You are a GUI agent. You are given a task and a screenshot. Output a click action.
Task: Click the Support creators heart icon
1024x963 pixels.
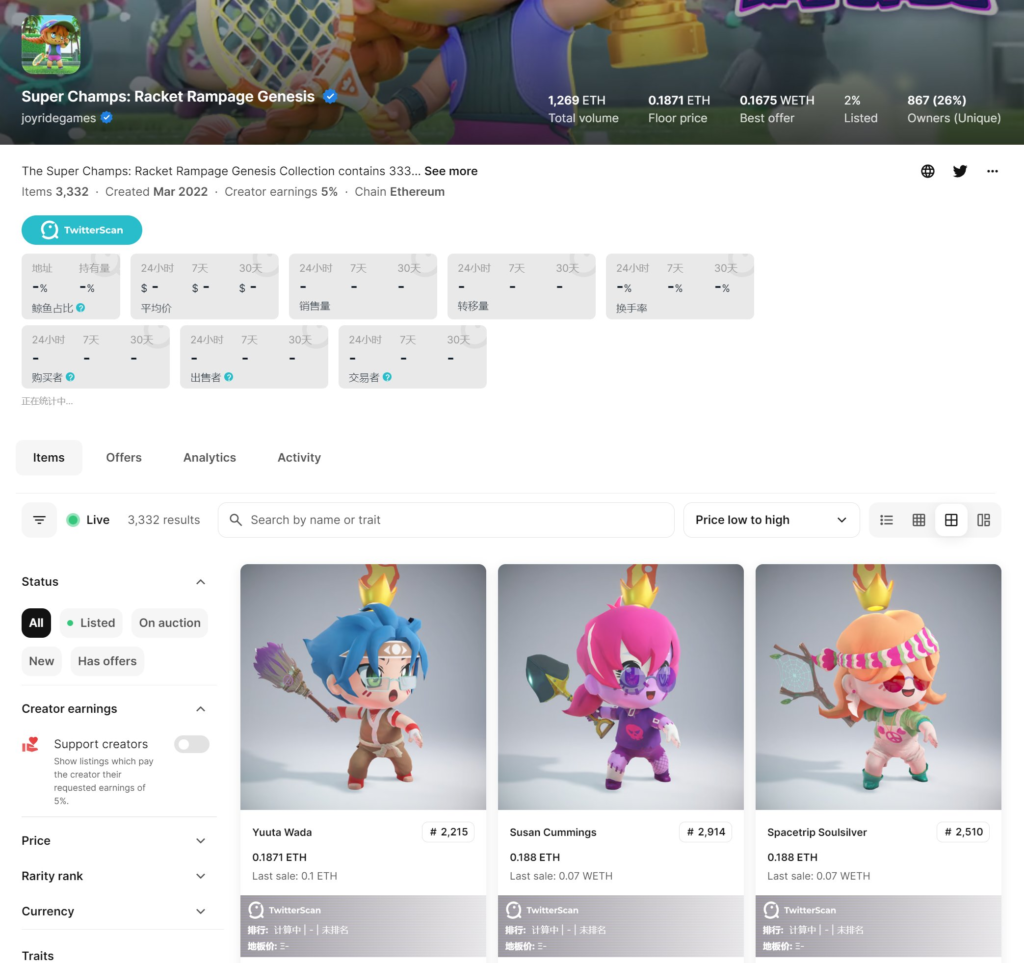31,744
